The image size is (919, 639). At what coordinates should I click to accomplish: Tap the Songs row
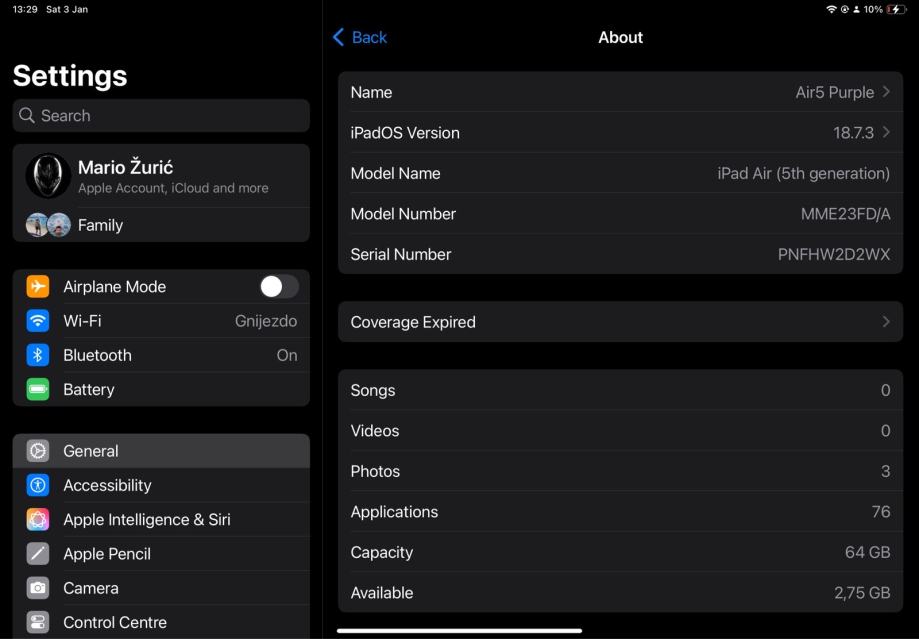pyautogui.click(x=620, y=390)
